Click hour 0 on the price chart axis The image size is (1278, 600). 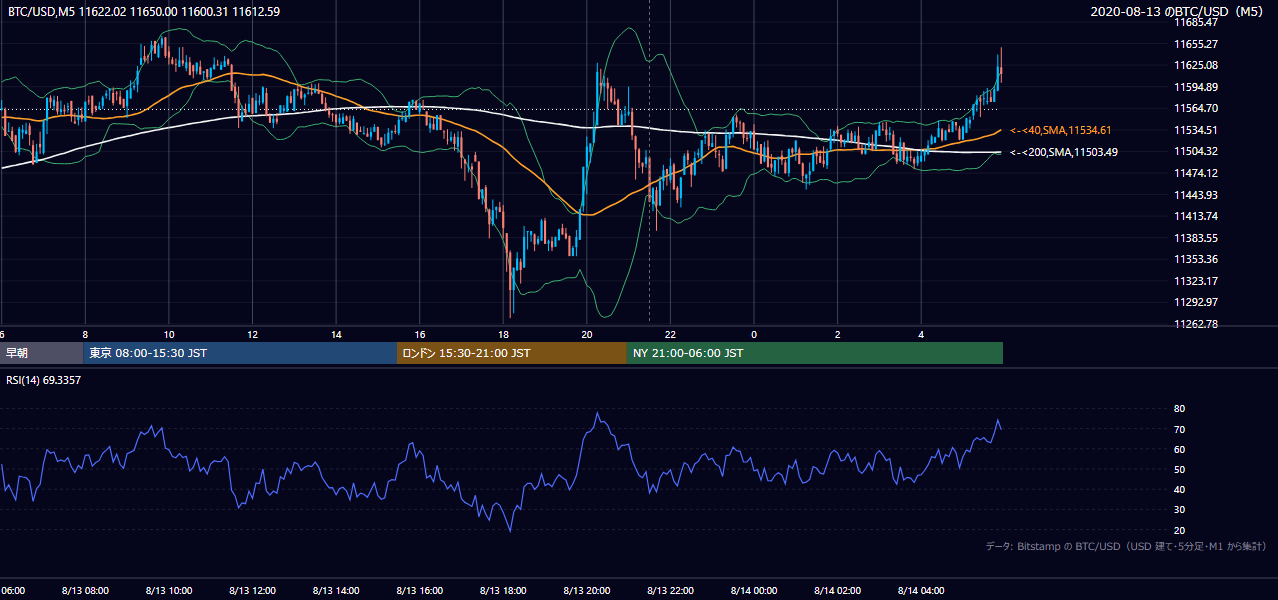(x=755, y=334)
